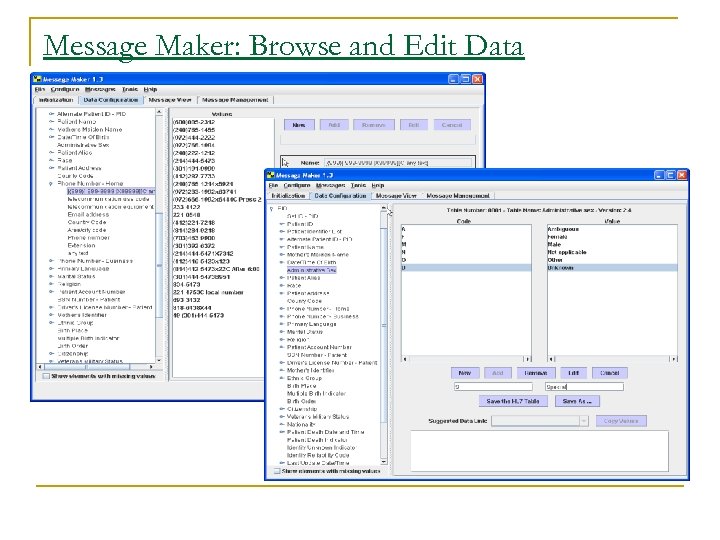720x540 pixels.
Task: Open Configure menu in front window
Action: (x=297, y=185)
